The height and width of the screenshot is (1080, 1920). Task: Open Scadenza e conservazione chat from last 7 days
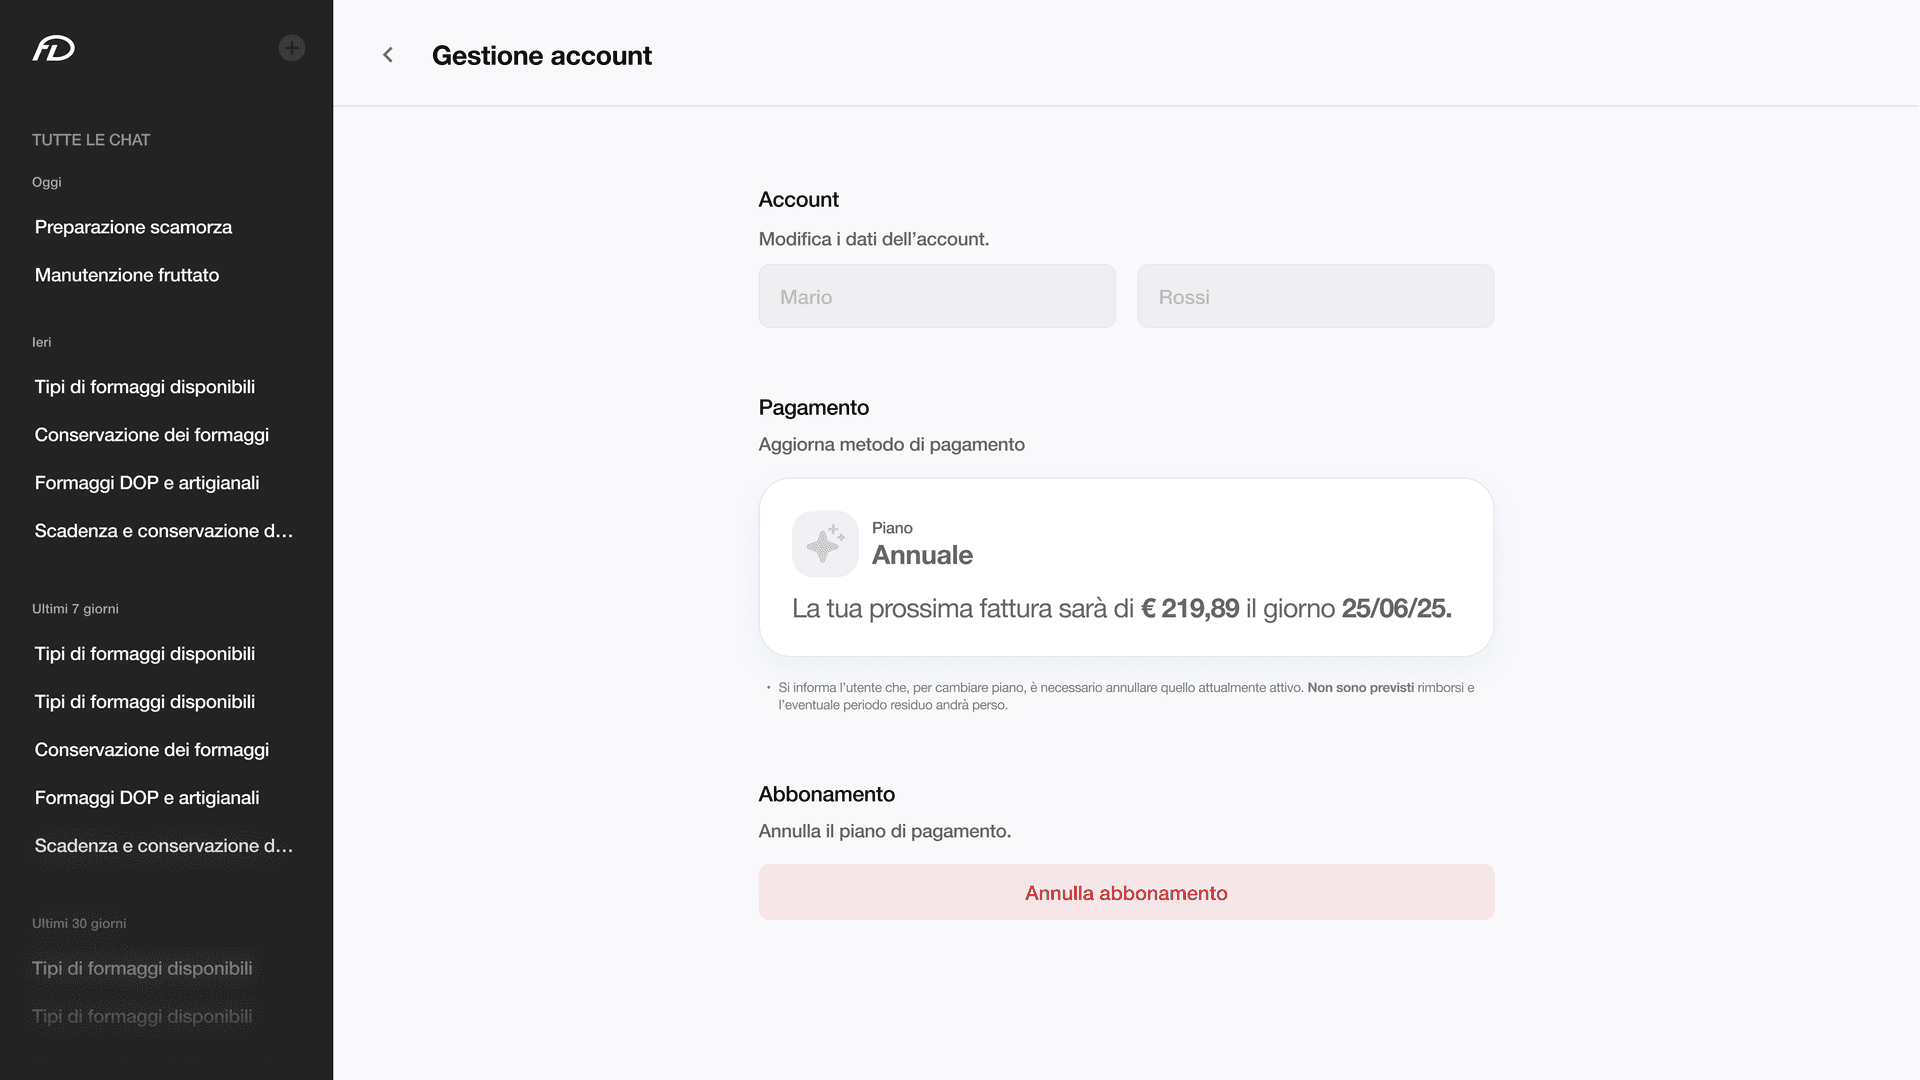(164, 846)
